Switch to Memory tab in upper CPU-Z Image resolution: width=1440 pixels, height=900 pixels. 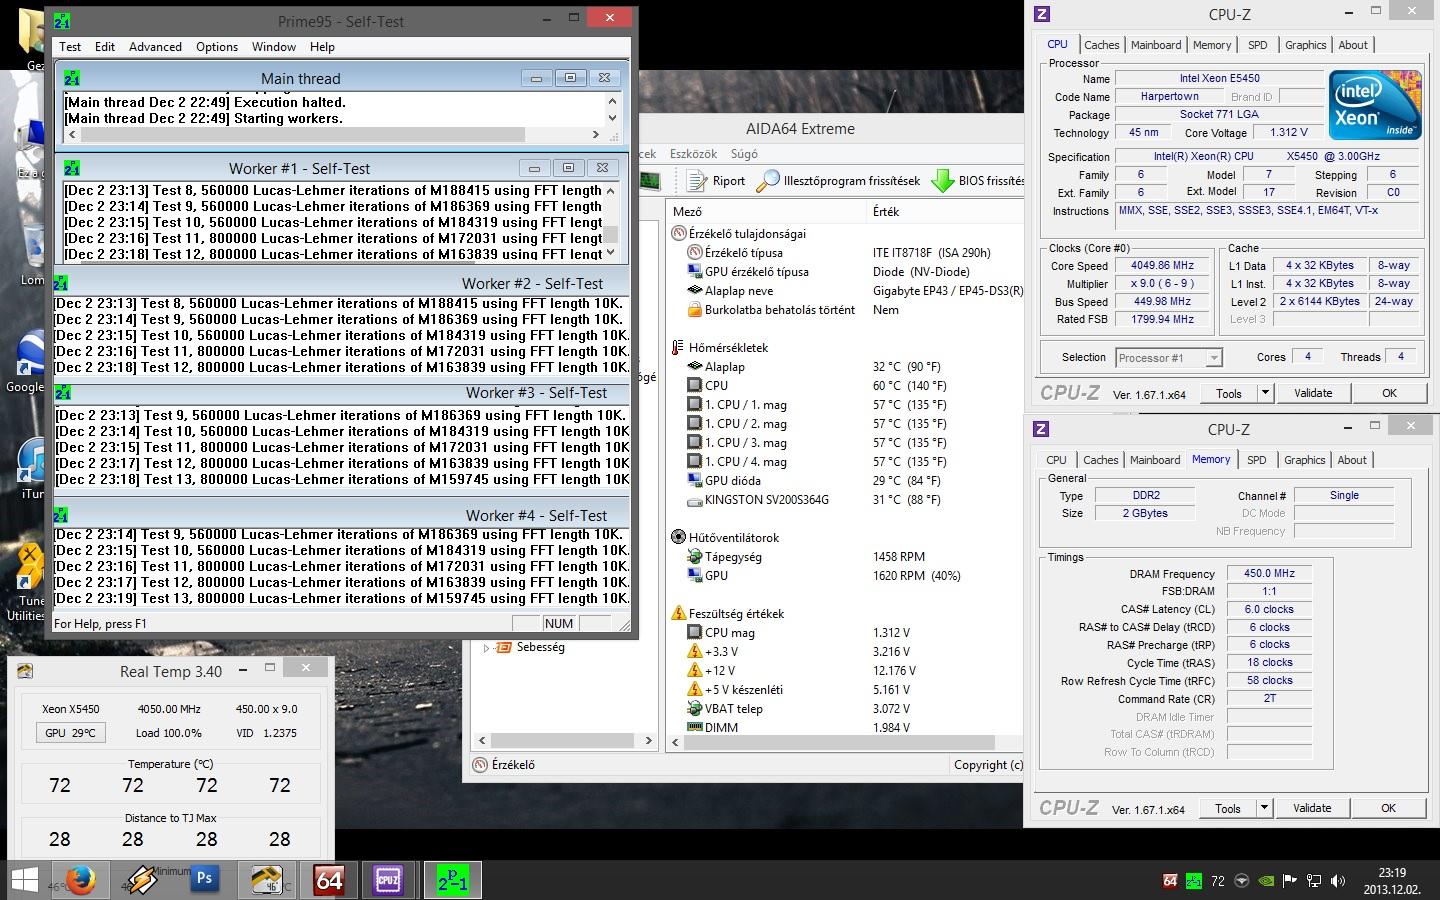tap(1212, 45)
